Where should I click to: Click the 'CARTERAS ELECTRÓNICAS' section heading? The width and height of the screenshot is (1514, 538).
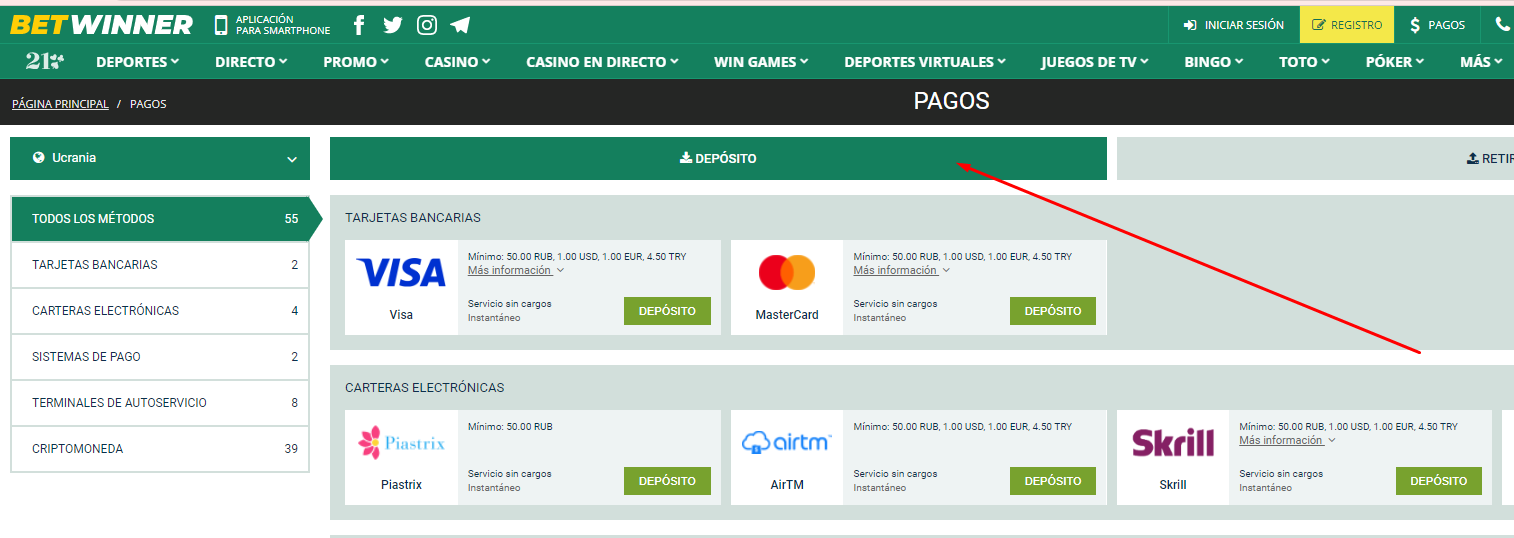point(425,387)
